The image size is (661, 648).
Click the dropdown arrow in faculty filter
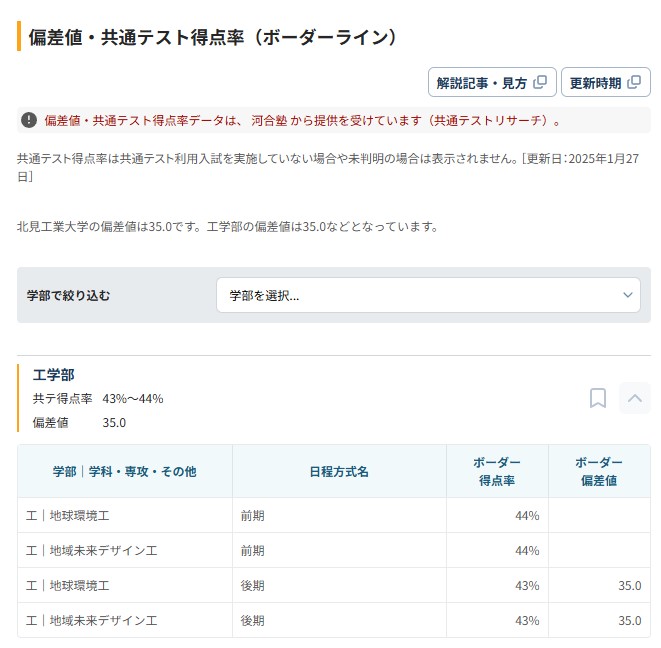tap(628, 295)
